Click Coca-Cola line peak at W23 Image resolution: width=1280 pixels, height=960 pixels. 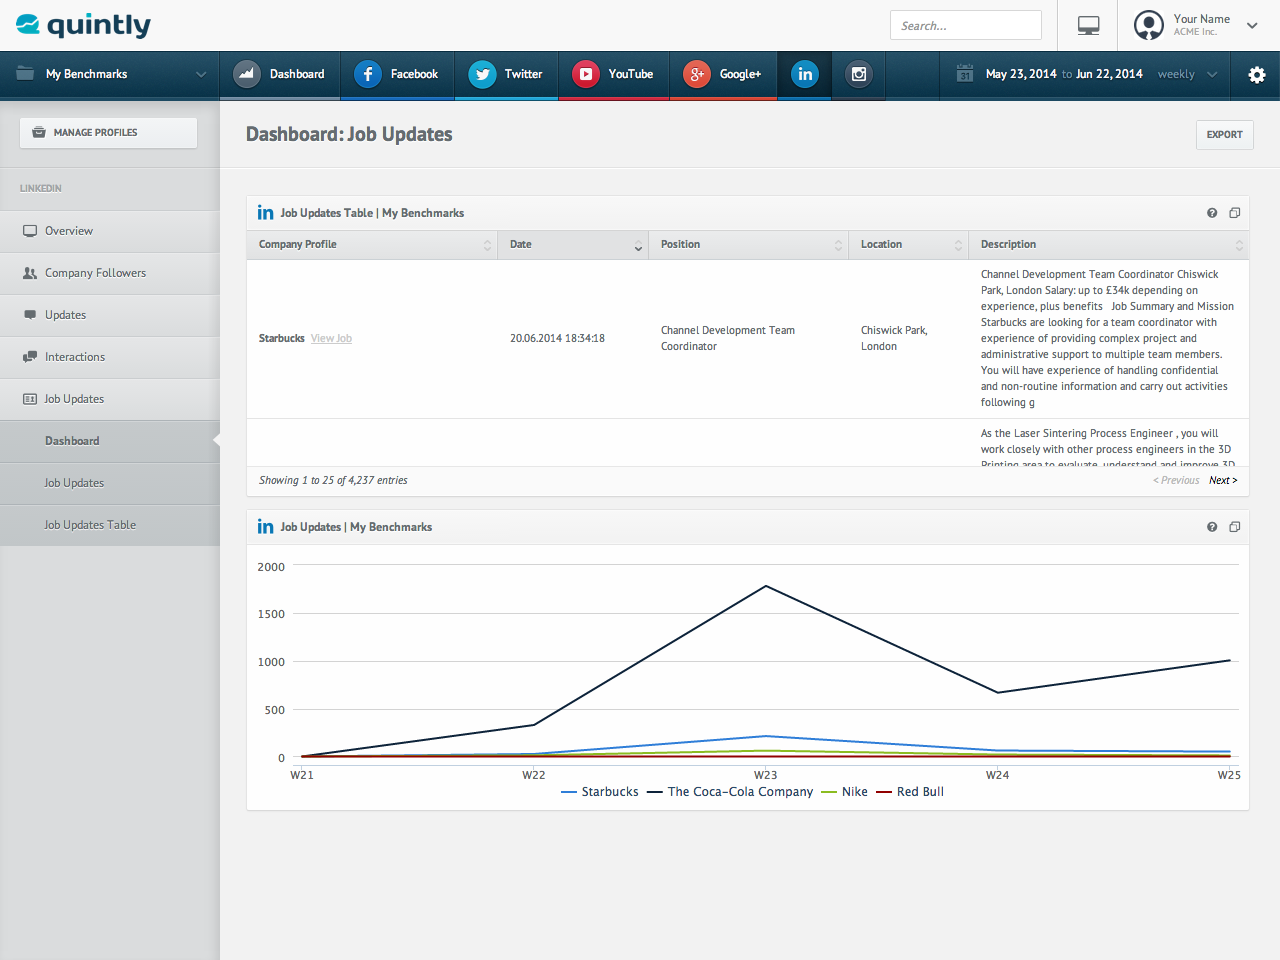[x=766, y=586]
